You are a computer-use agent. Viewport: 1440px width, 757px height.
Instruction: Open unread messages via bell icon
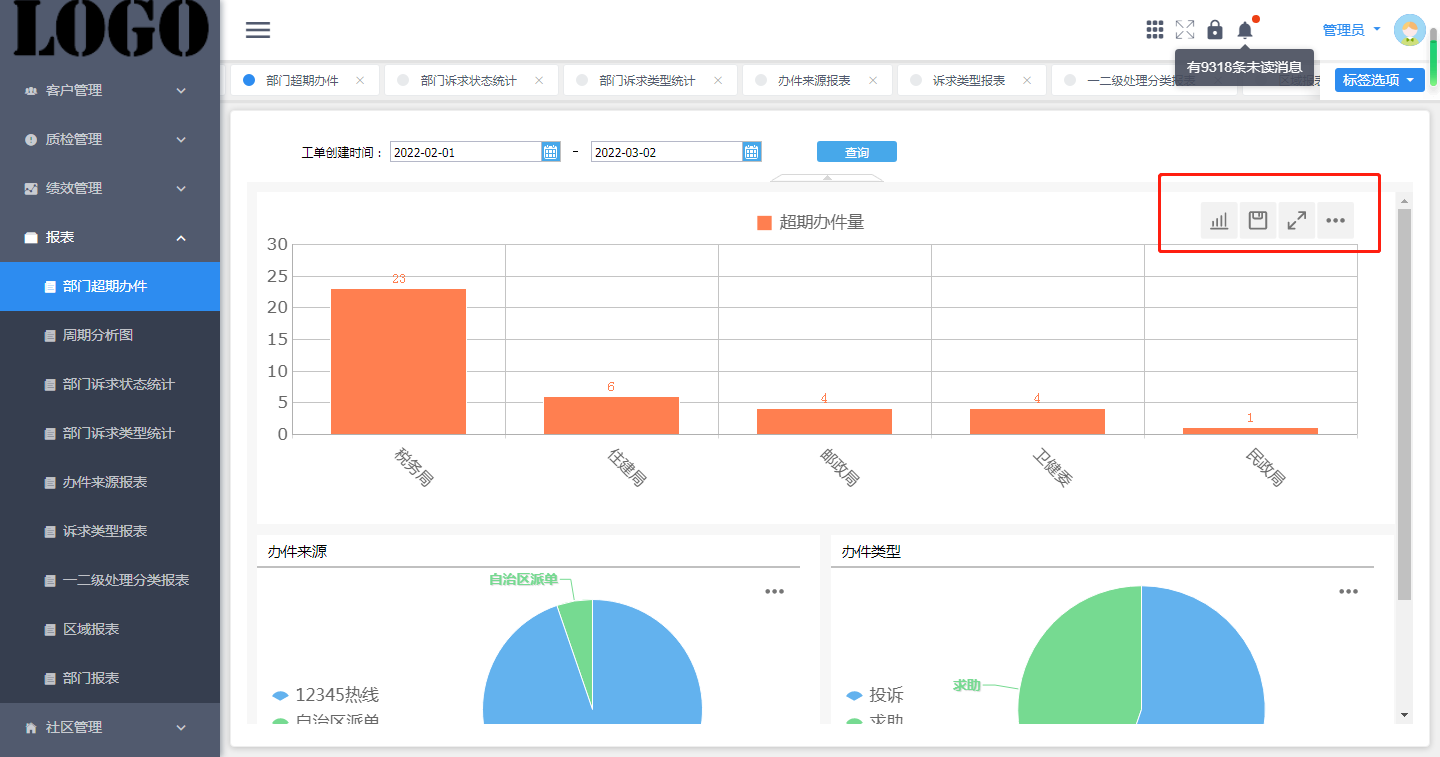tap(1245, 30)
